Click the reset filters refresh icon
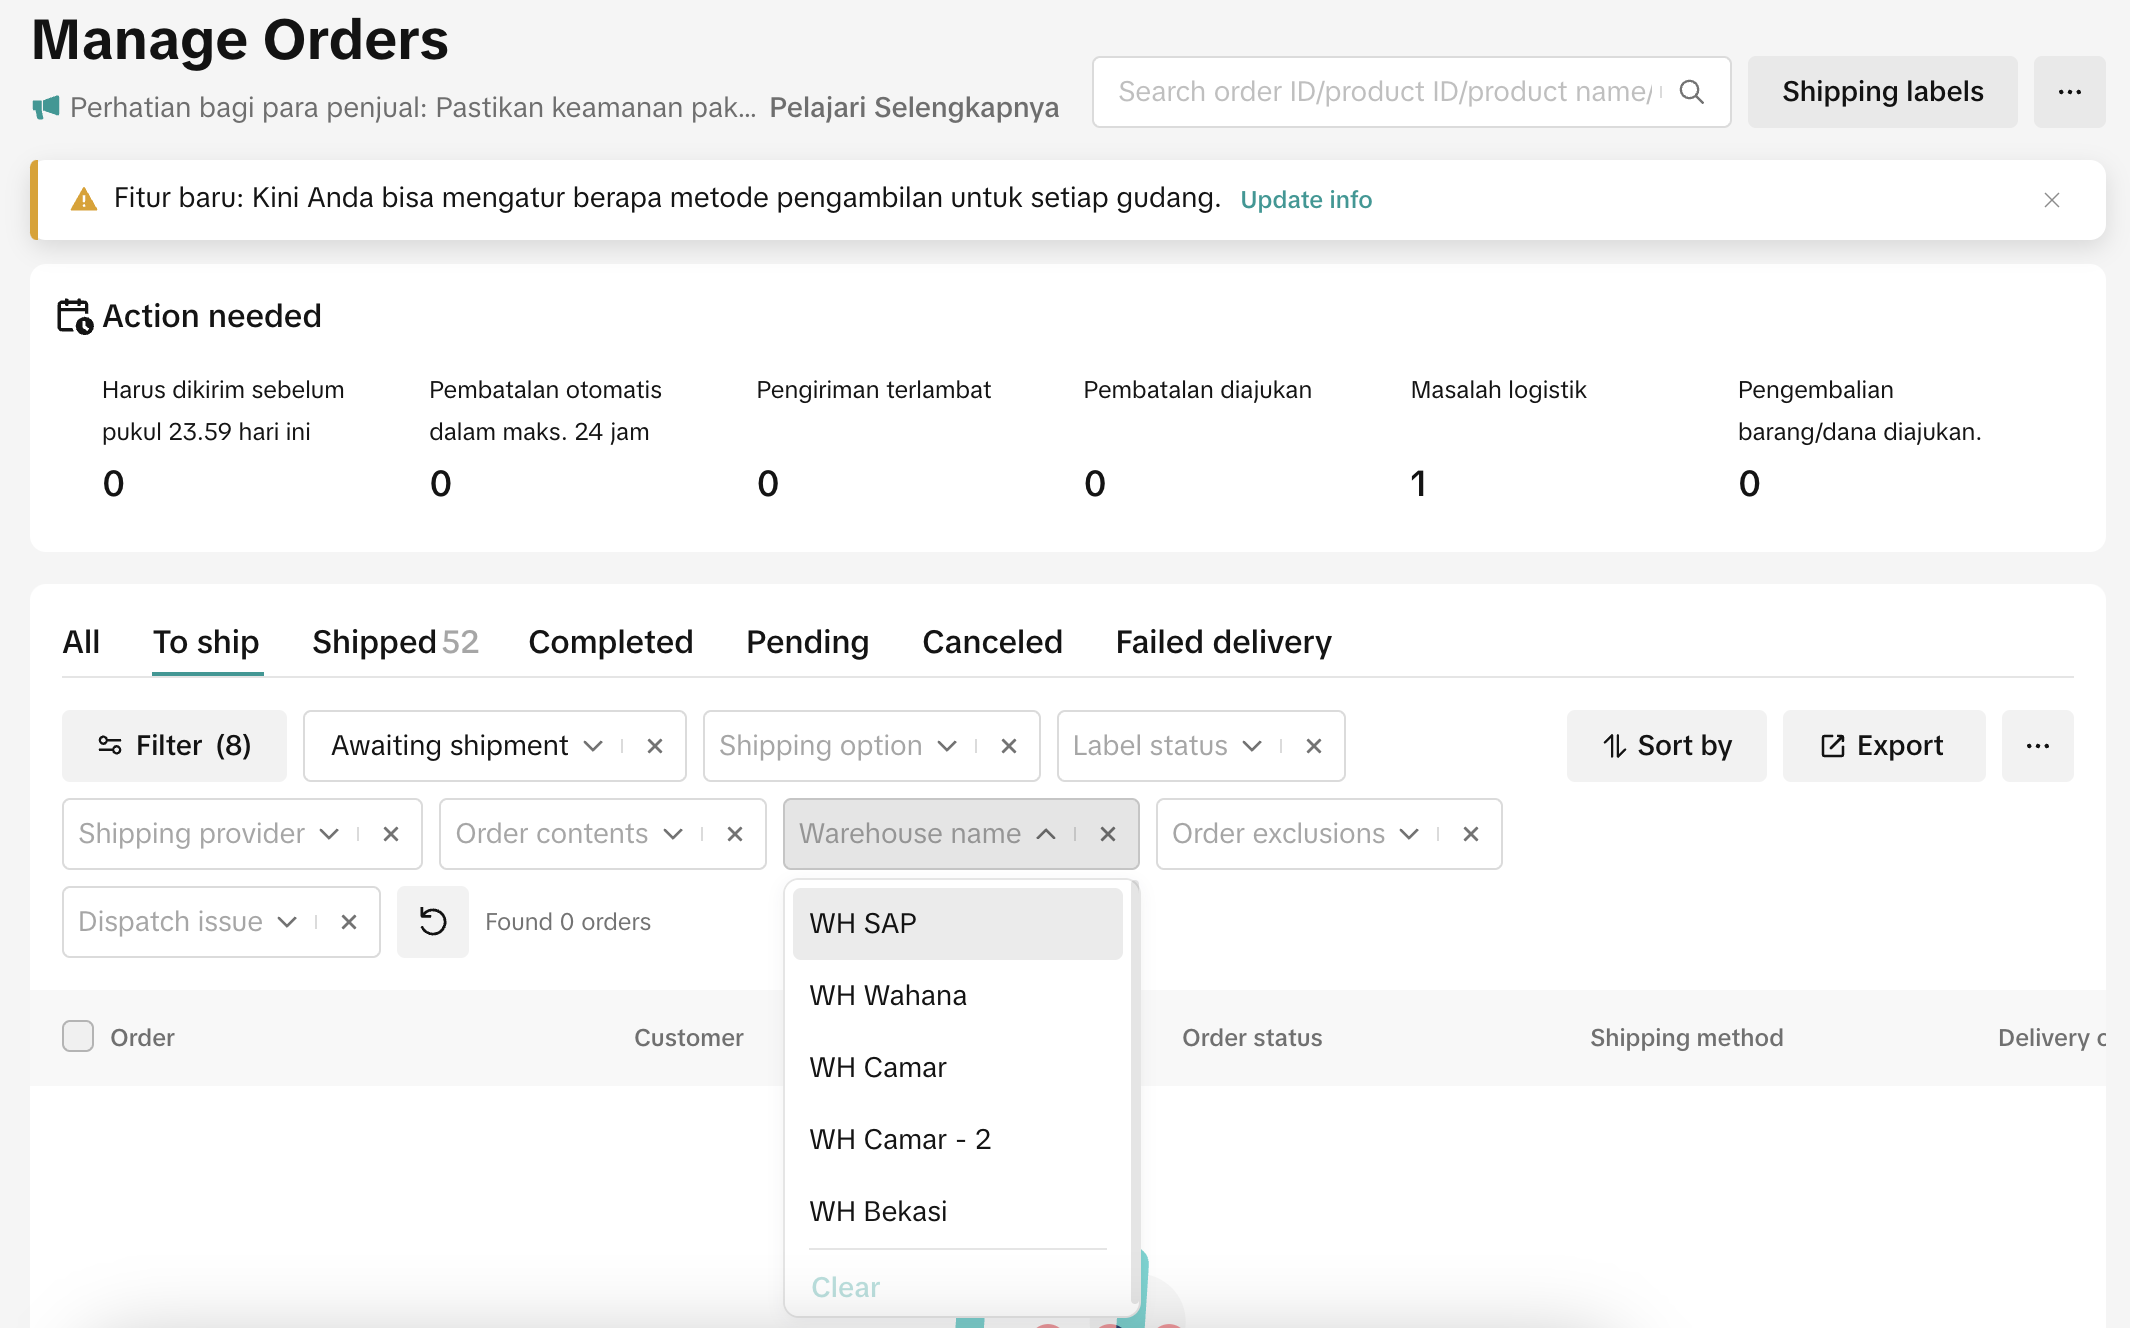The width and height of the screenshot is (2130, 1328). (432, 922)
